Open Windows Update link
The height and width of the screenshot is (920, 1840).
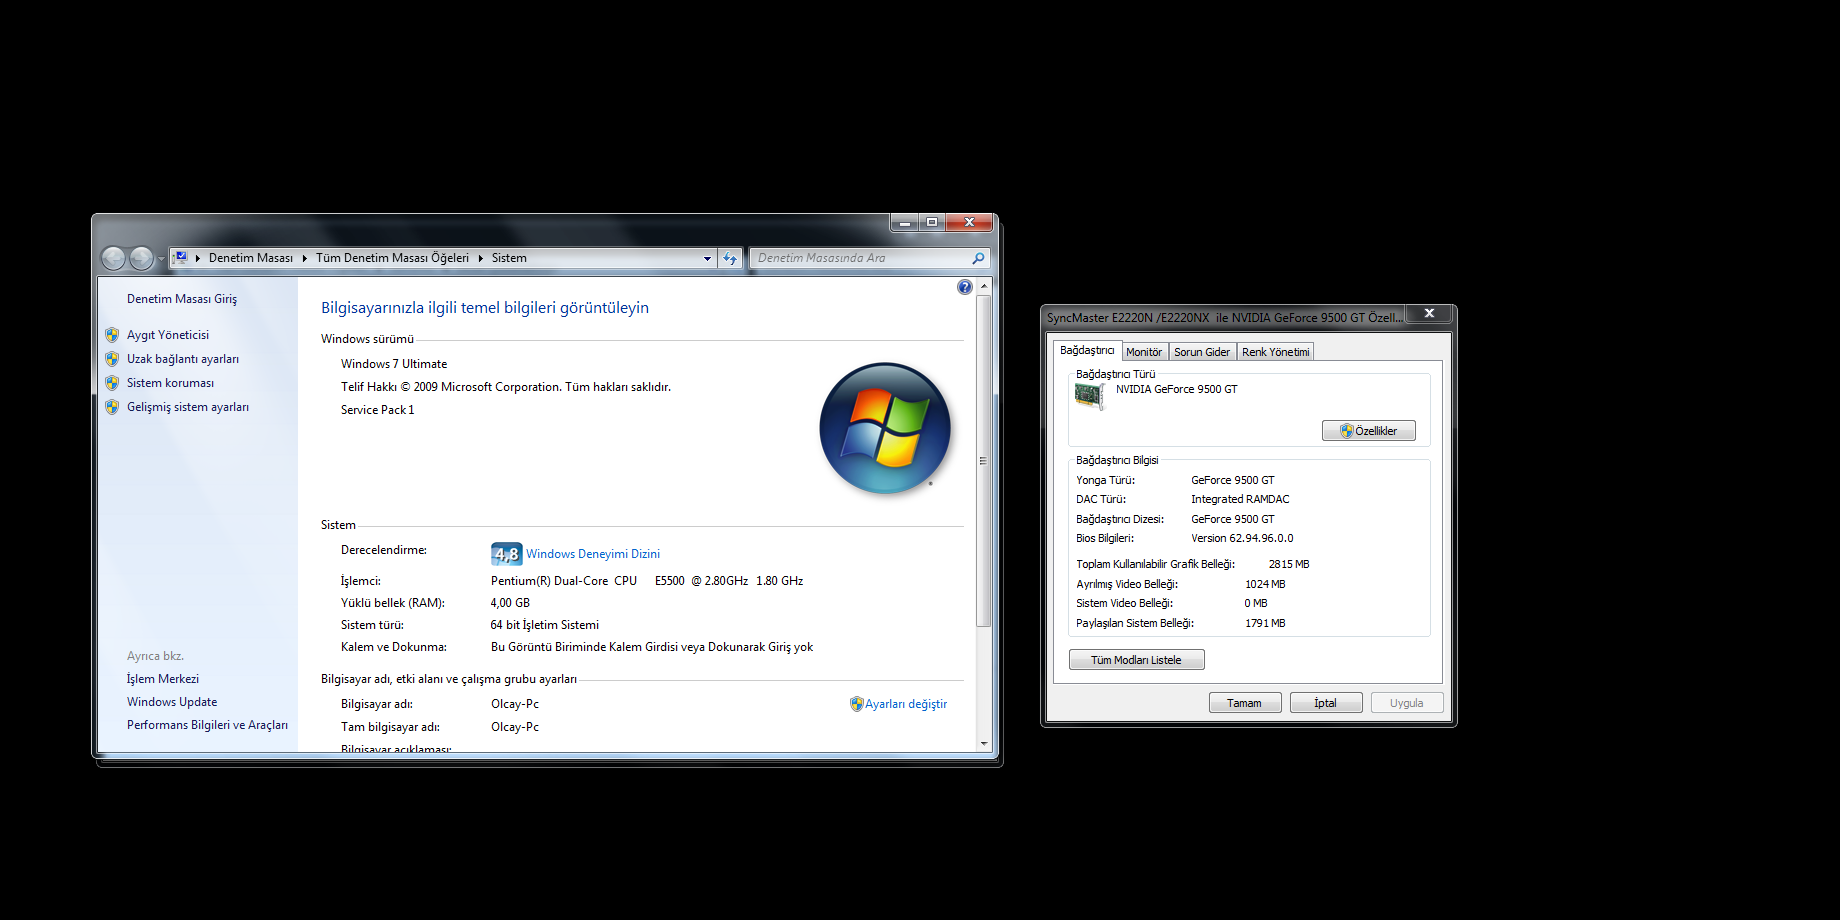[172, 702]
